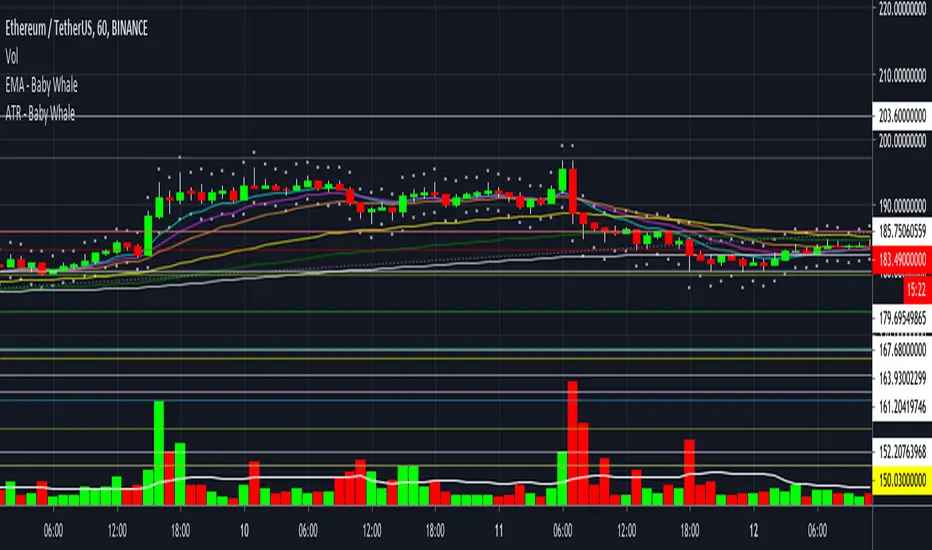The width and height of the screenshot is (932, 550).
Task: Select the white volume moving average line
Action: click(x=436, y=479)
